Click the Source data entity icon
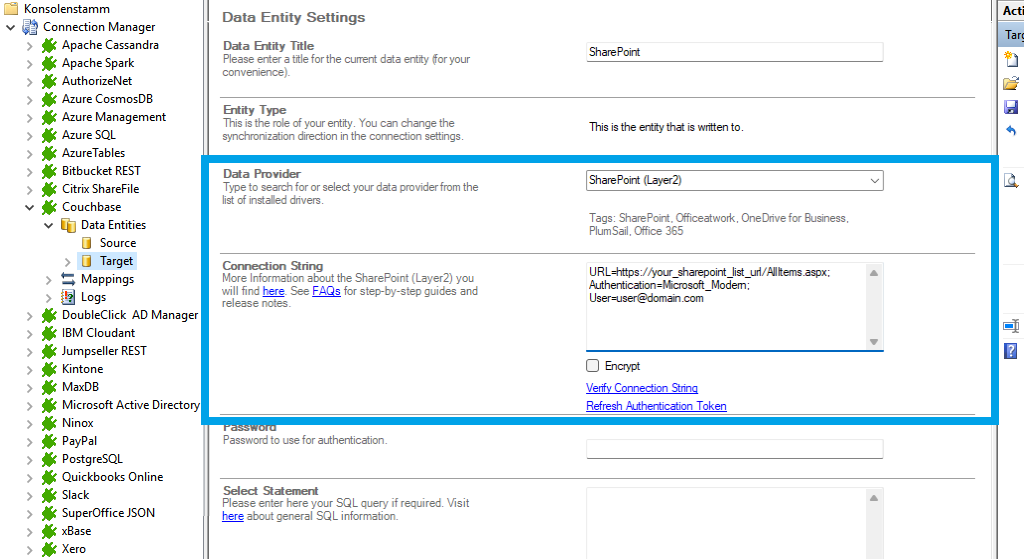1024x559 pixels. 86,243
